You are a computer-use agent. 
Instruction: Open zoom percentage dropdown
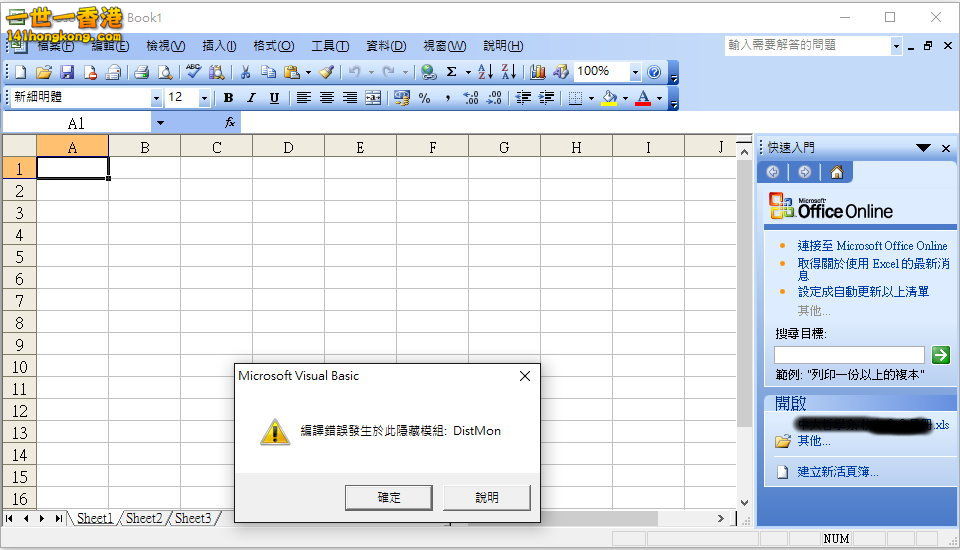pyautogui.click(x=635, y=72)
